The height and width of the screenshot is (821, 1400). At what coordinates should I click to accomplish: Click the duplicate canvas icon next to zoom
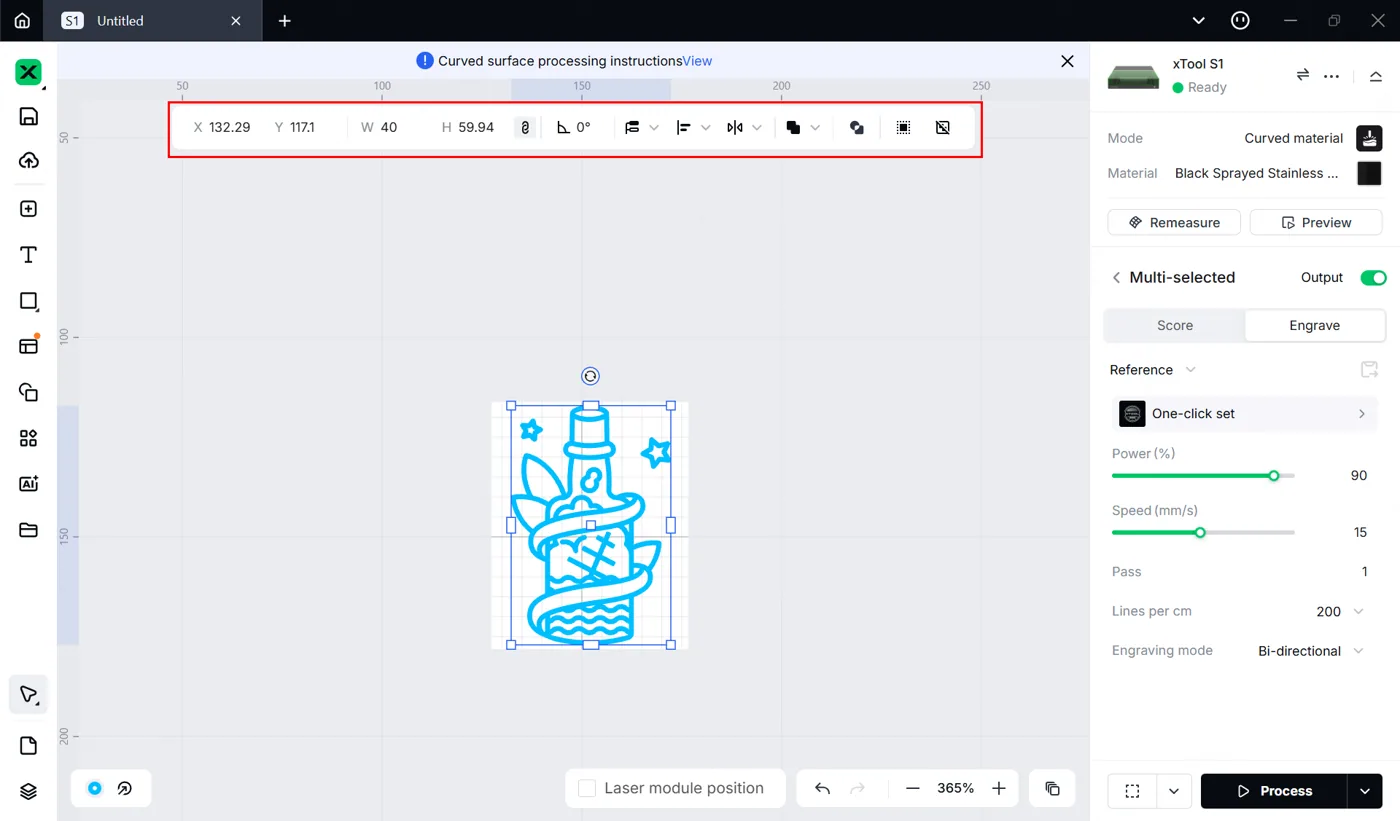(1052, 788)
